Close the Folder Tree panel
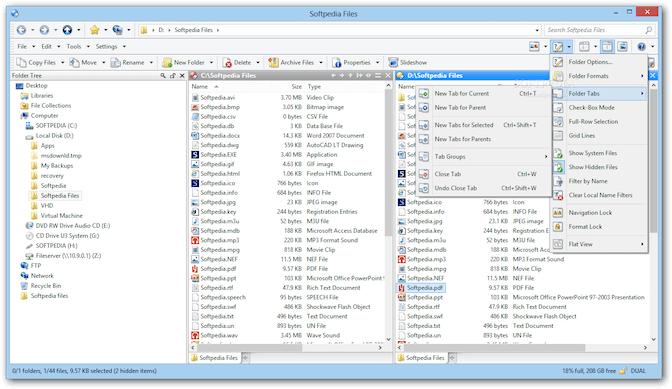Image resolution: width=672 pixels, height=389 pixels. 182,75
